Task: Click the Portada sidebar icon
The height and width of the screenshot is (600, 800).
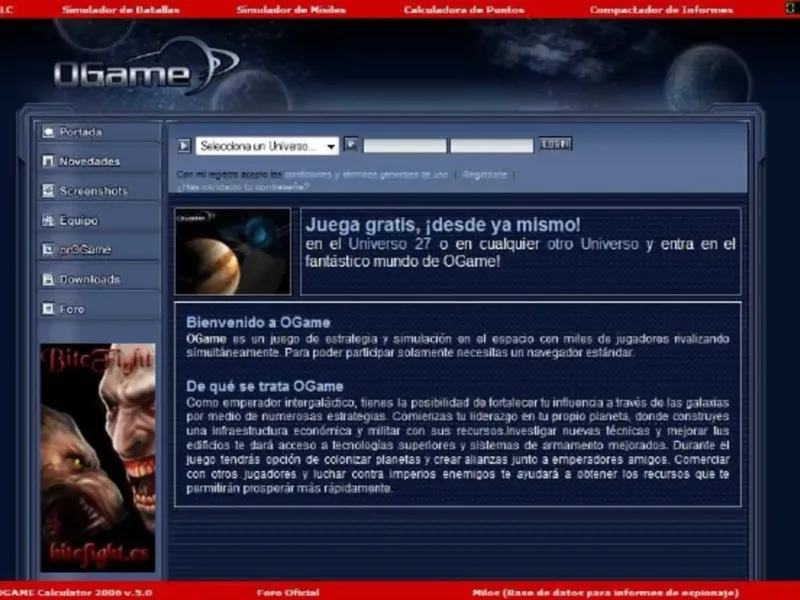Action: 48,132
